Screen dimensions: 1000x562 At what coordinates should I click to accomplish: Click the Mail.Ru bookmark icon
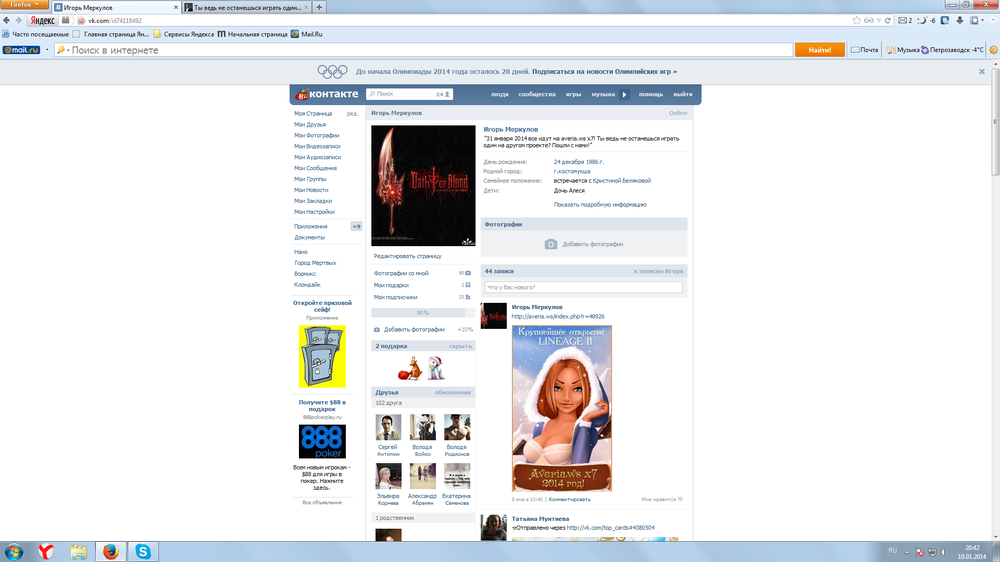[295, 33]
